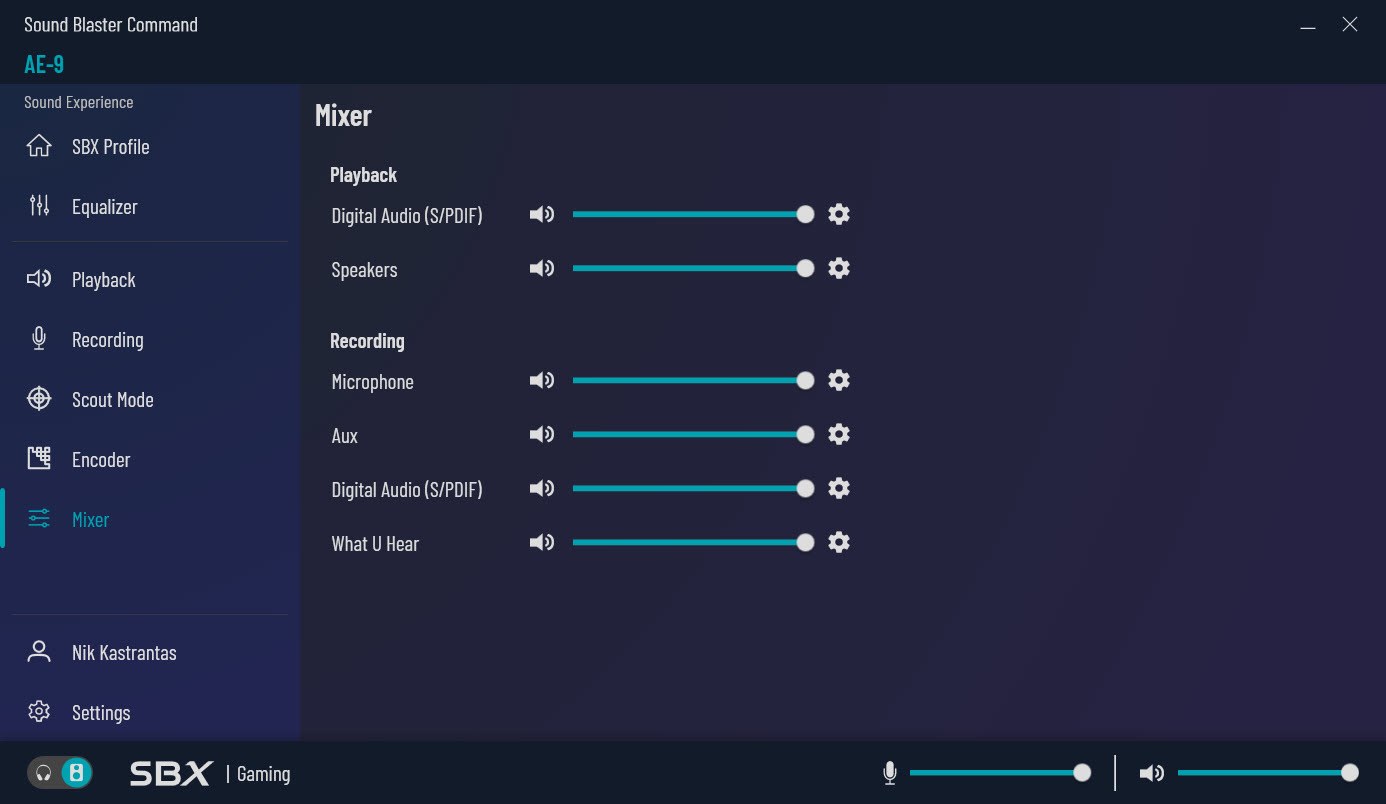Screen dimensions: 1386x804
Task: Open Microphone gear settings
Action: point(839,380)
